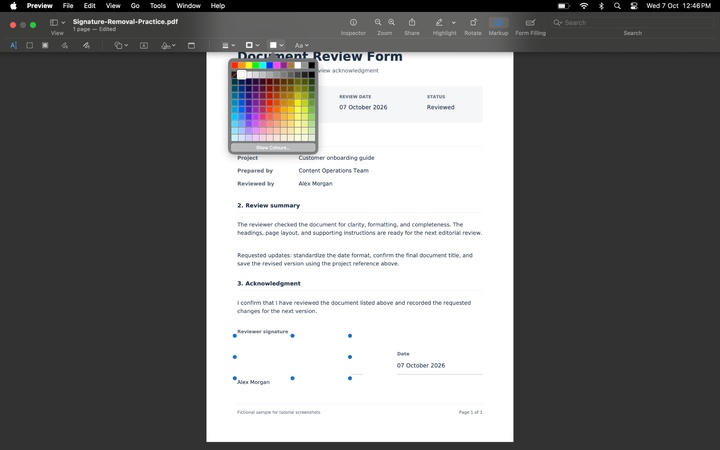Open Control Centre
The height and width of the screenshot is (450, 720).
point(634,6)
